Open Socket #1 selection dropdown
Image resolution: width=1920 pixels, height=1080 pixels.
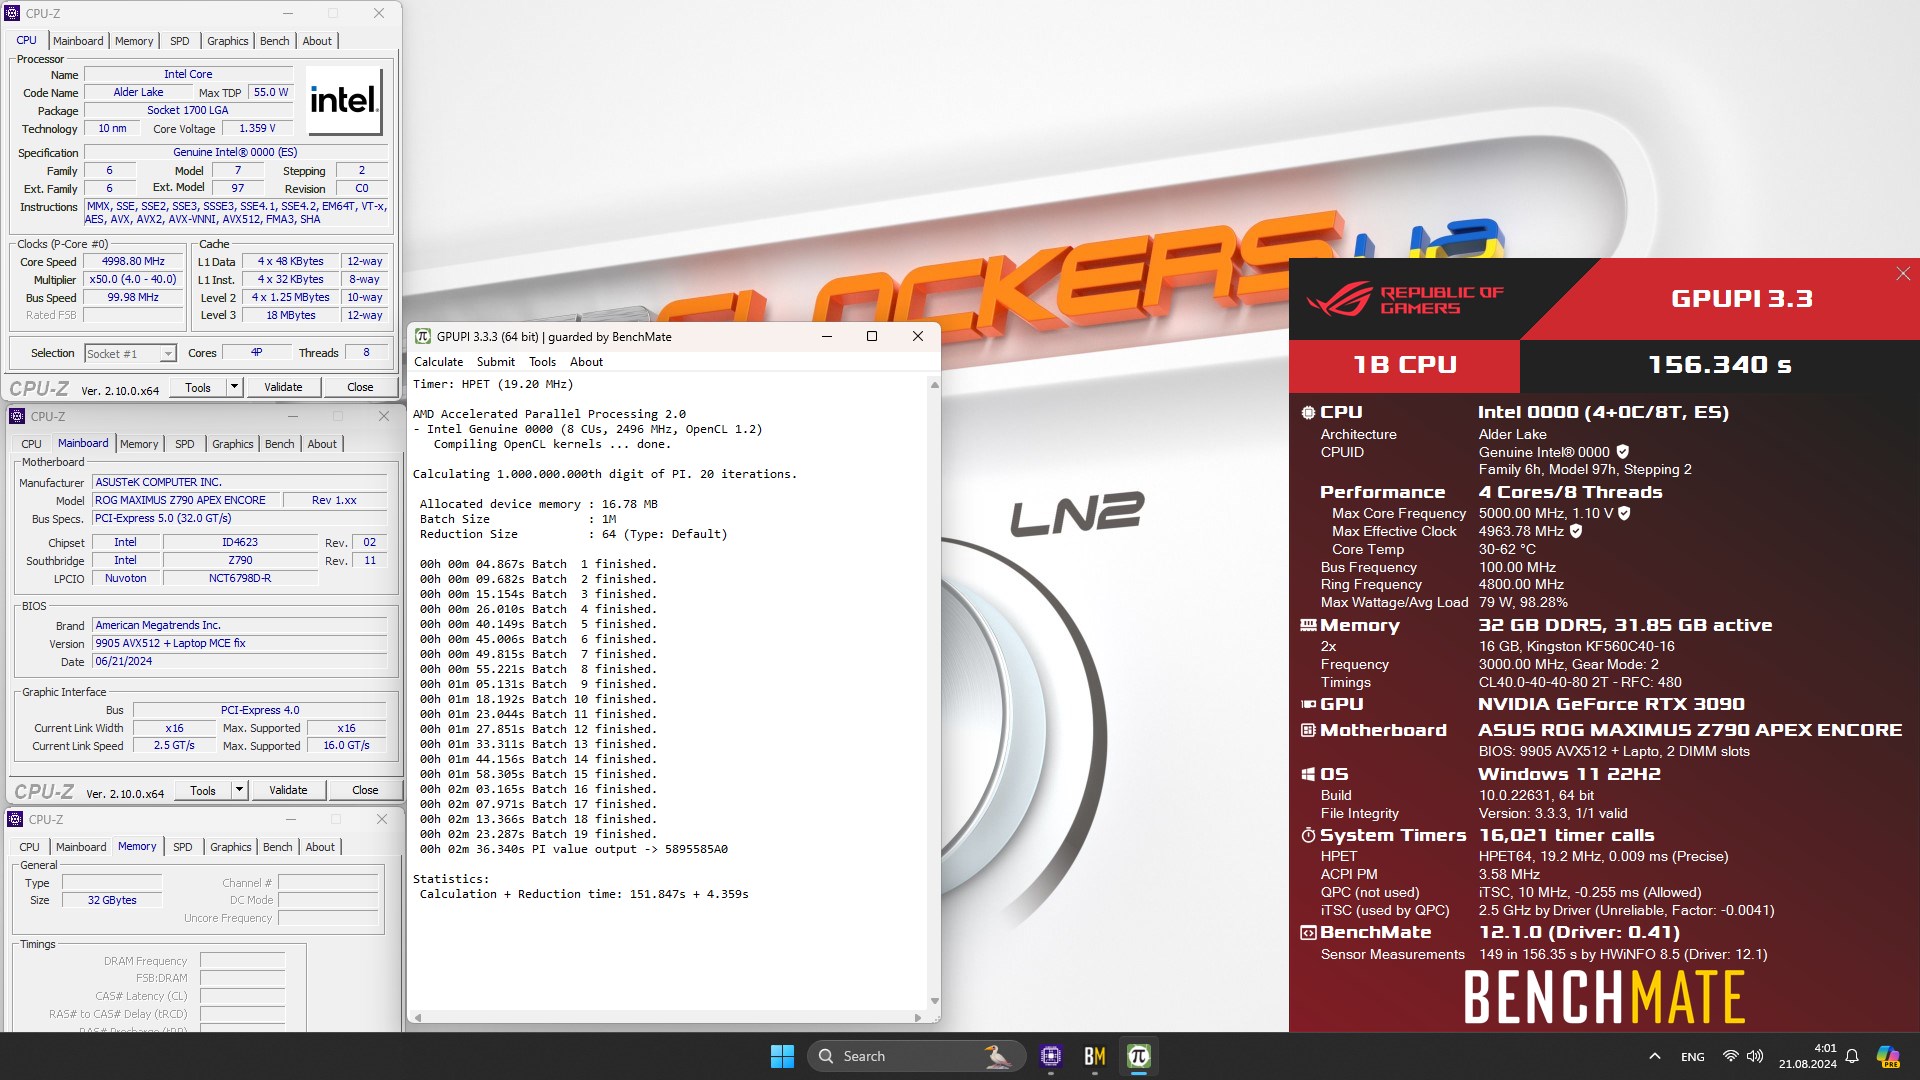130,354
